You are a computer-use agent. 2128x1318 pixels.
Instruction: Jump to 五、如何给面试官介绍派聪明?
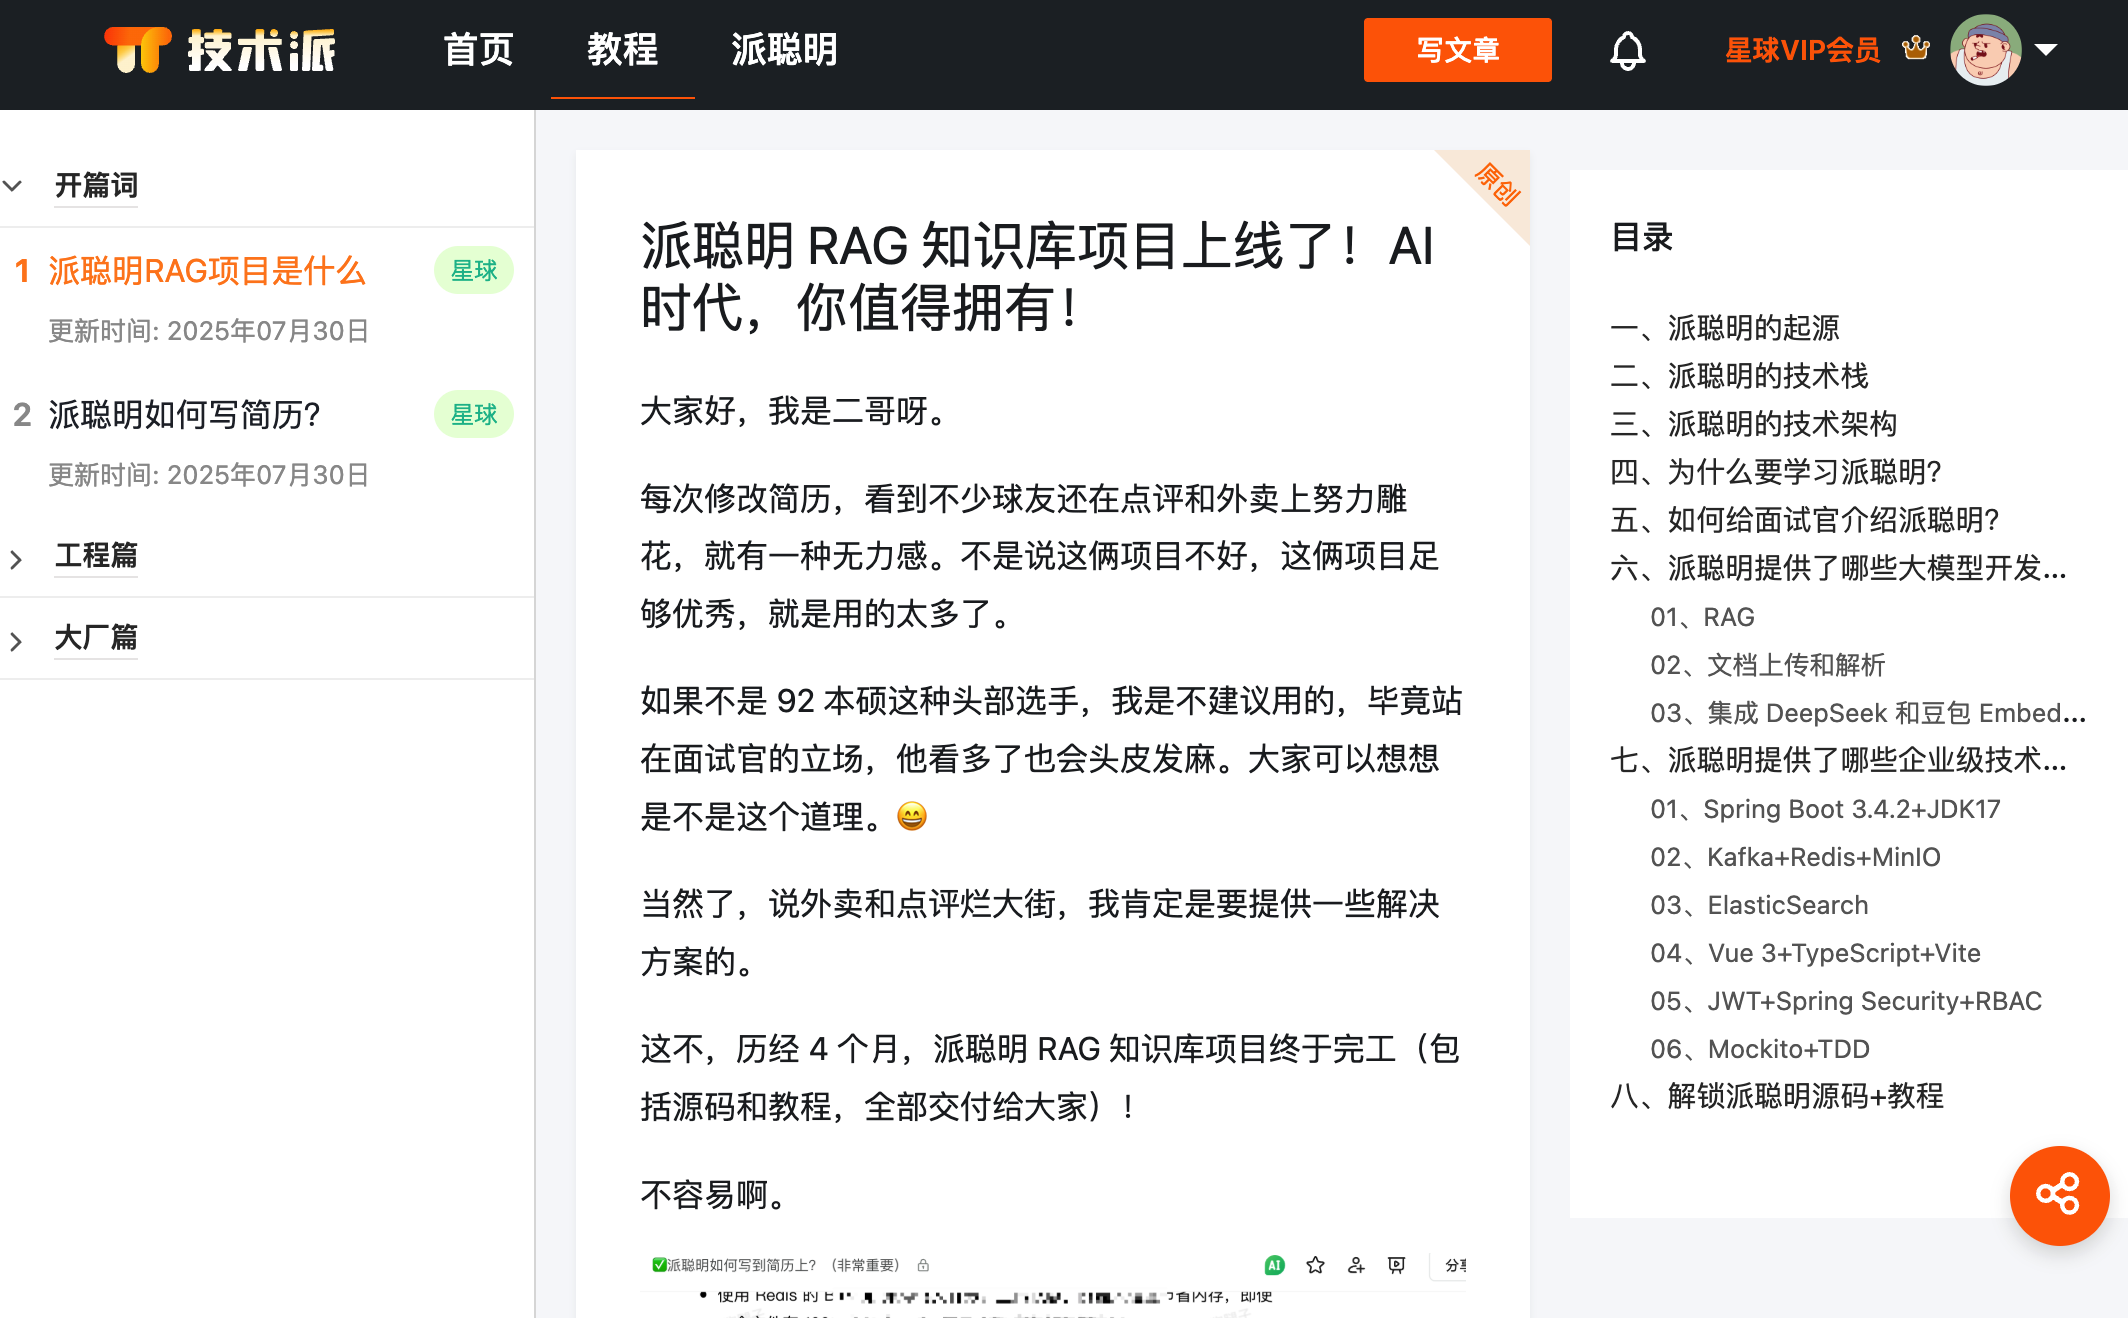pos(1804,519)
